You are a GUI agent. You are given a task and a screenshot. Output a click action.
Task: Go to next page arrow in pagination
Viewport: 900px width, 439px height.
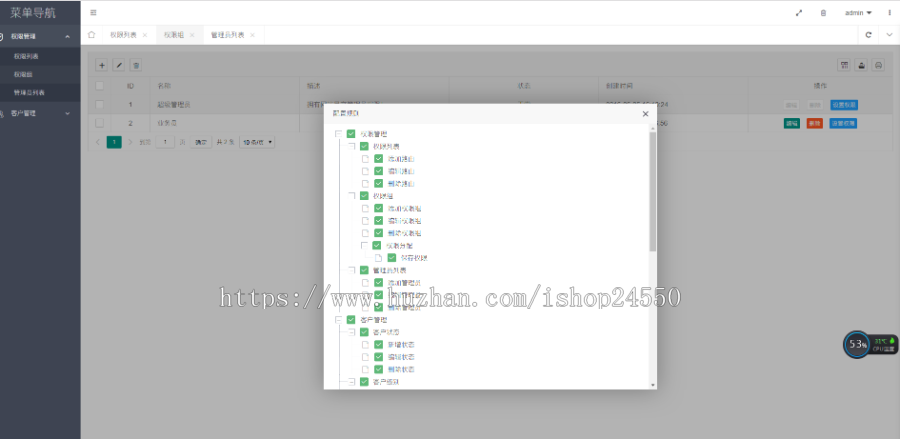tap(130, 142)
